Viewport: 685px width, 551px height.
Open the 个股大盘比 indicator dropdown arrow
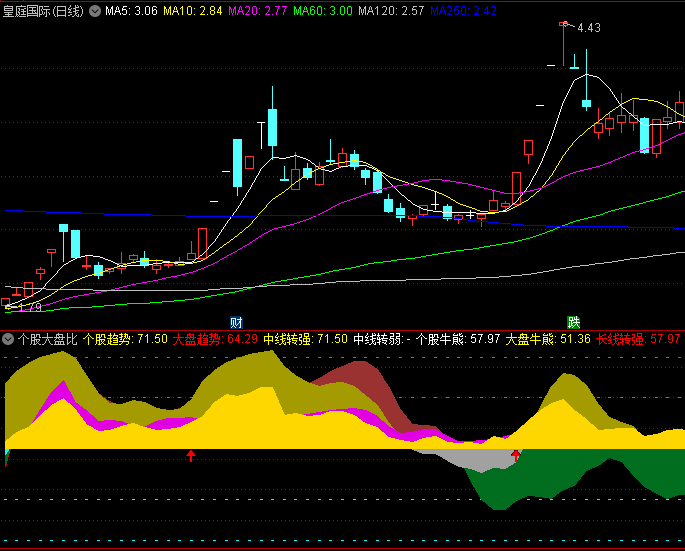(8, 339)
